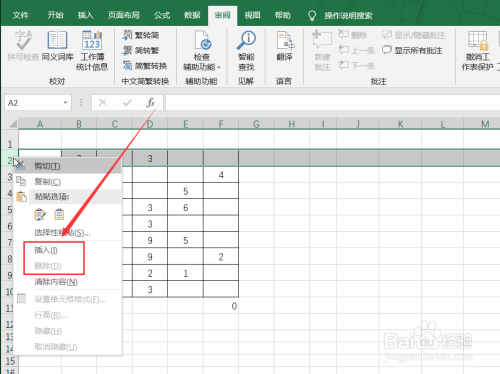
Task: Convert with 简转繁 option
Action: click(141, 50)
